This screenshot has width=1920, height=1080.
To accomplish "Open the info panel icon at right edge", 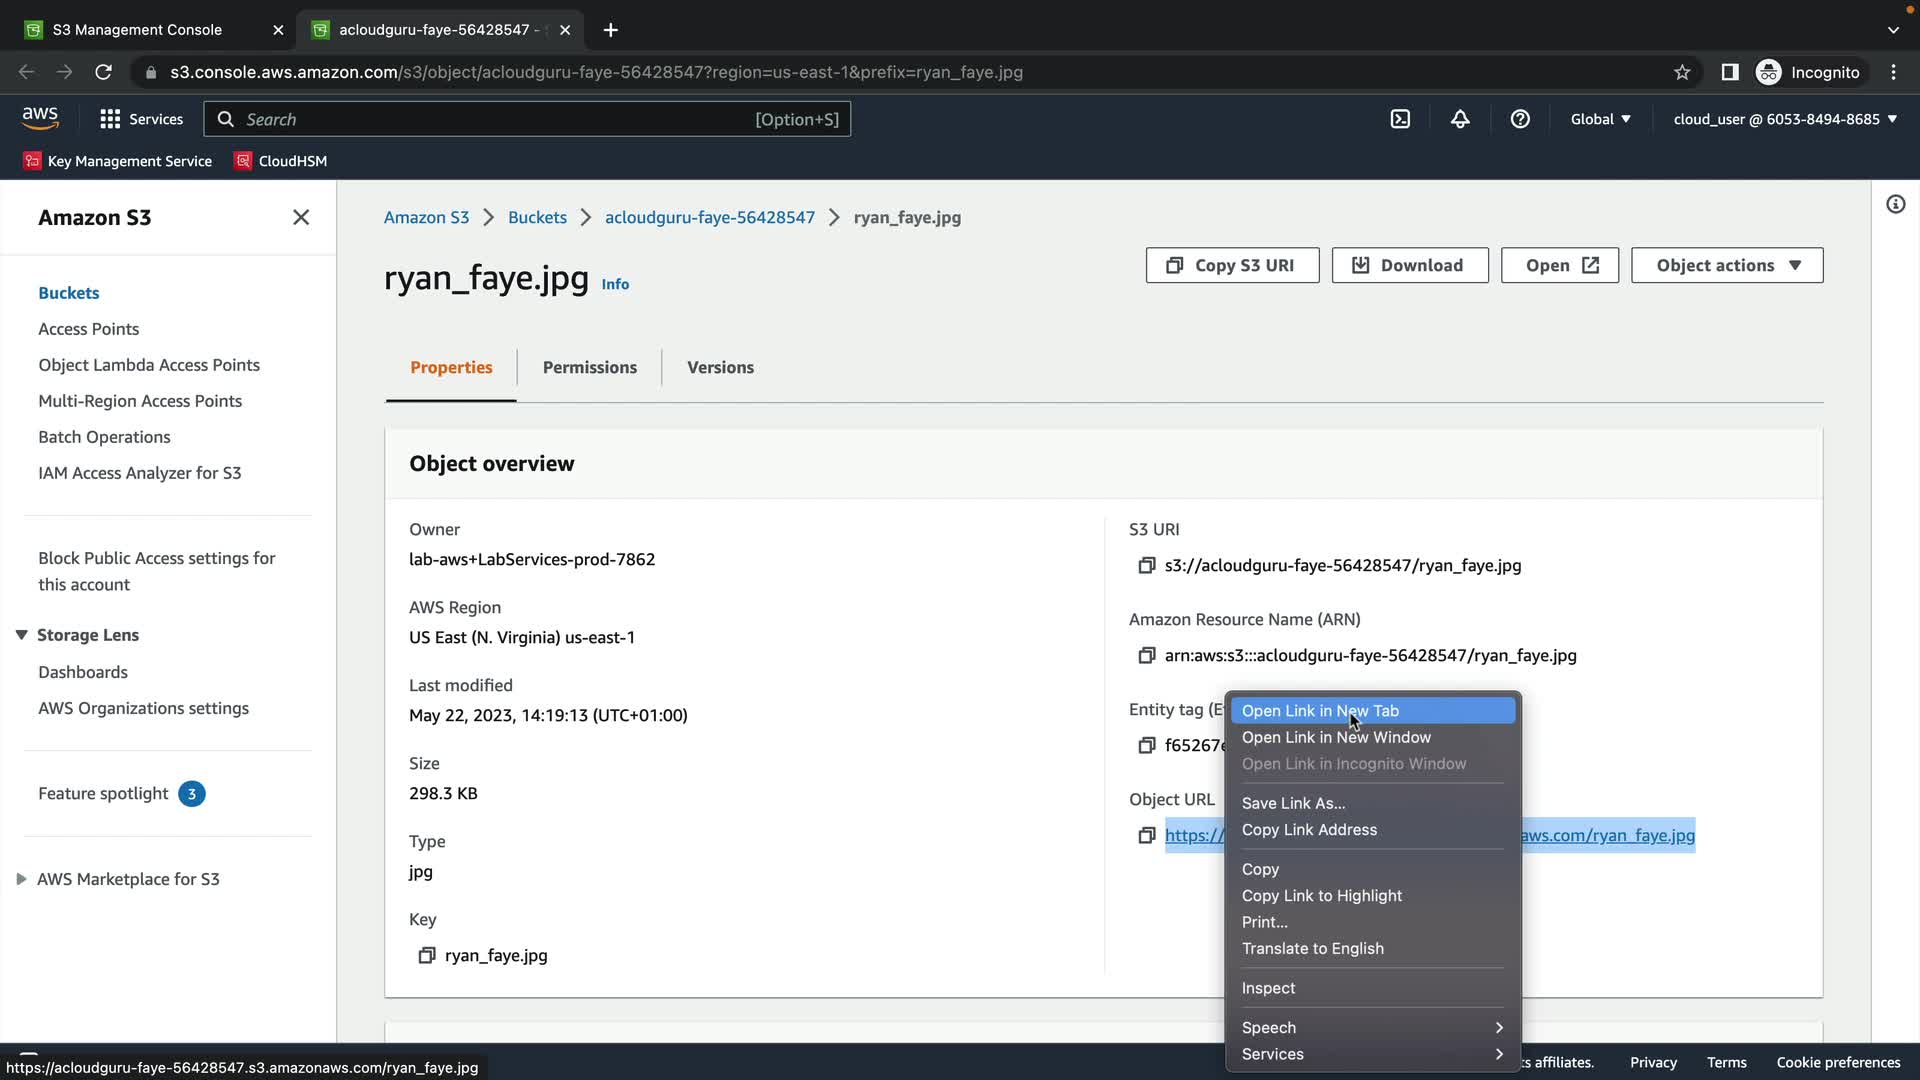I will 1895,205.
